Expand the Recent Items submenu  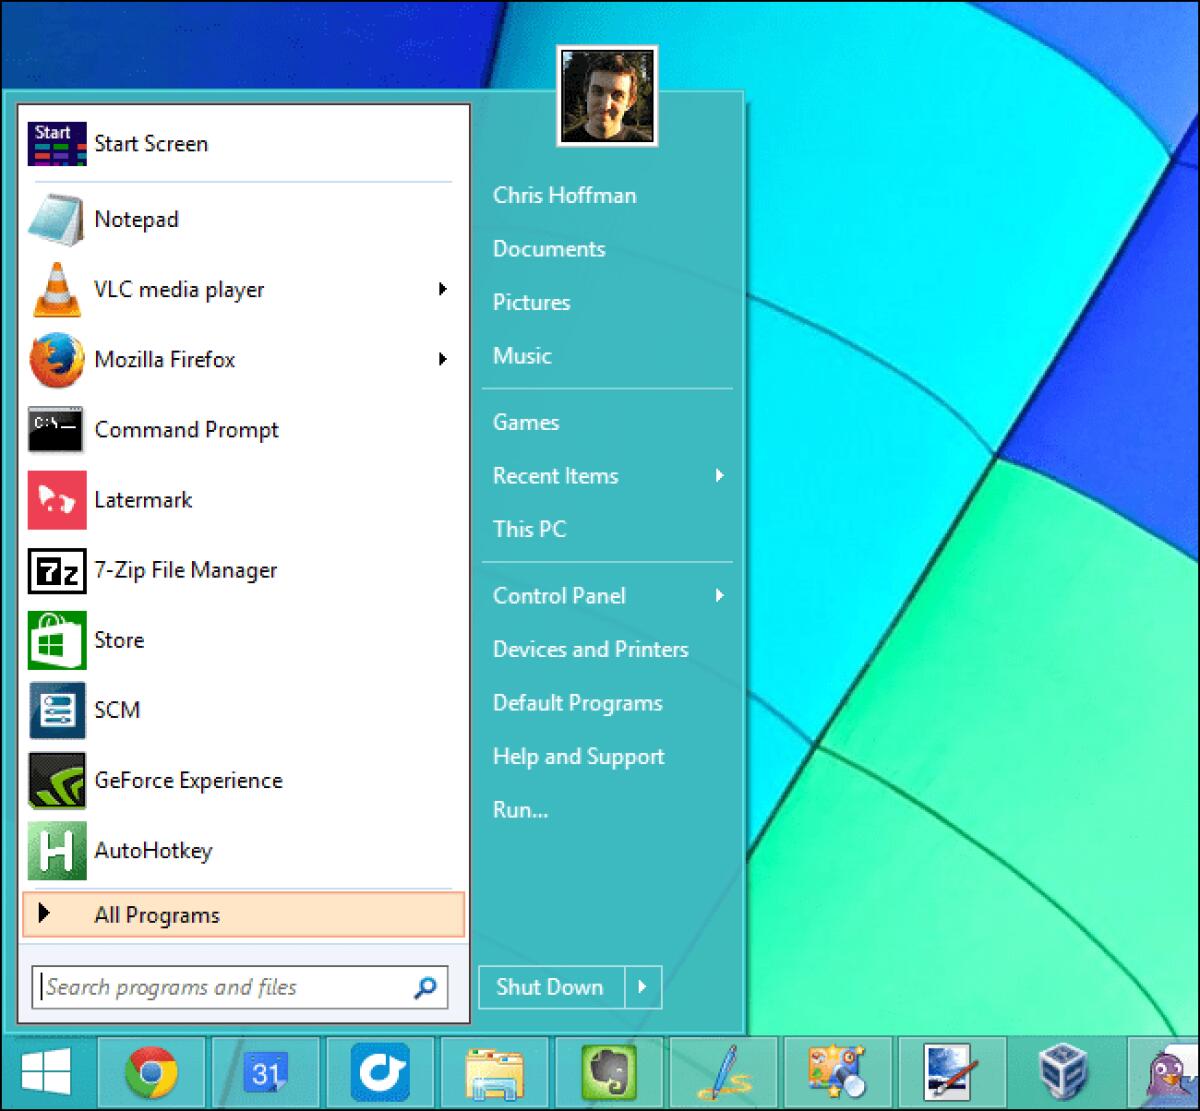click(x=719, y=477)
